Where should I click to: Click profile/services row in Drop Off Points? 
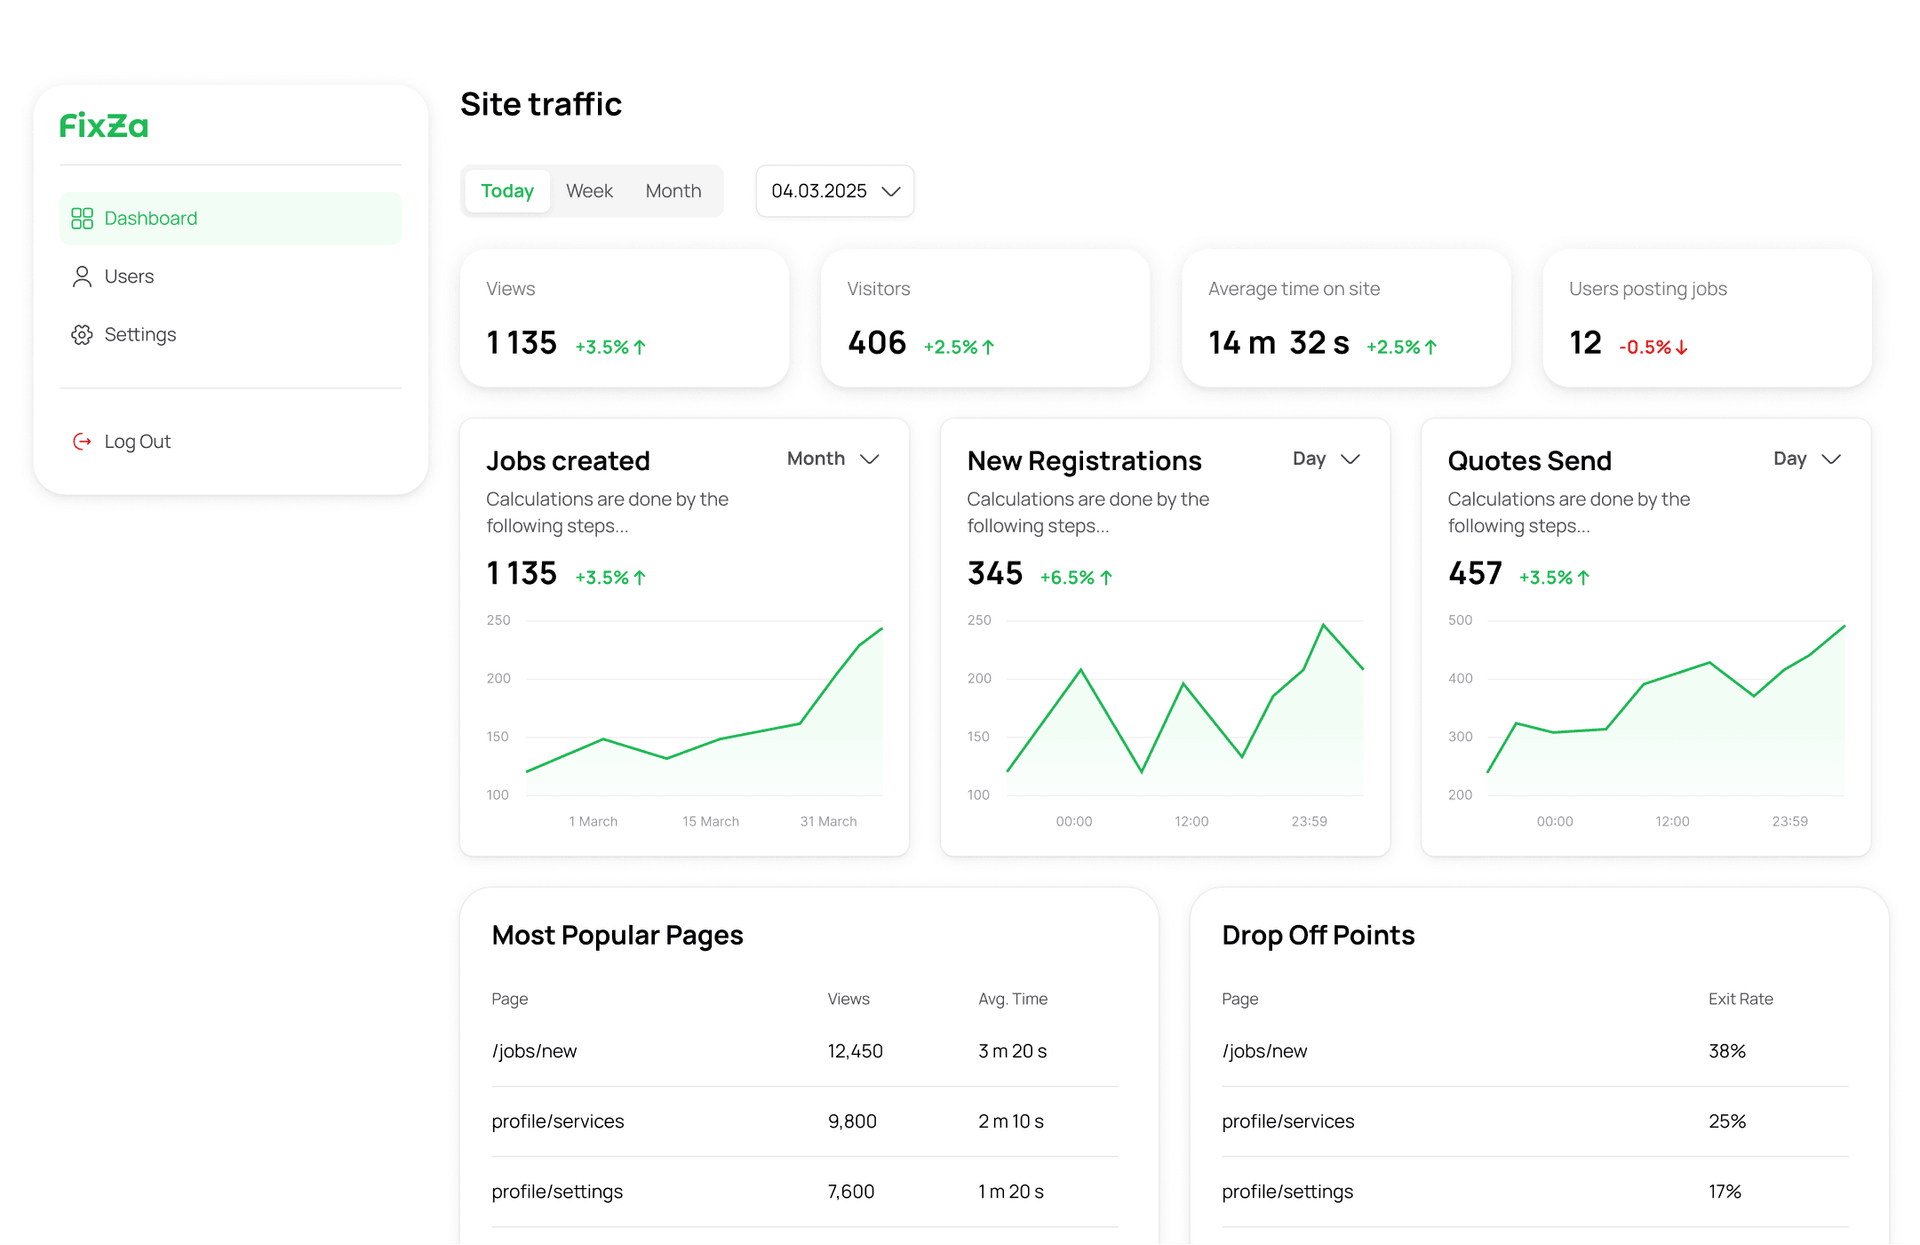pyautogui.click(x=1288, y=1121)
